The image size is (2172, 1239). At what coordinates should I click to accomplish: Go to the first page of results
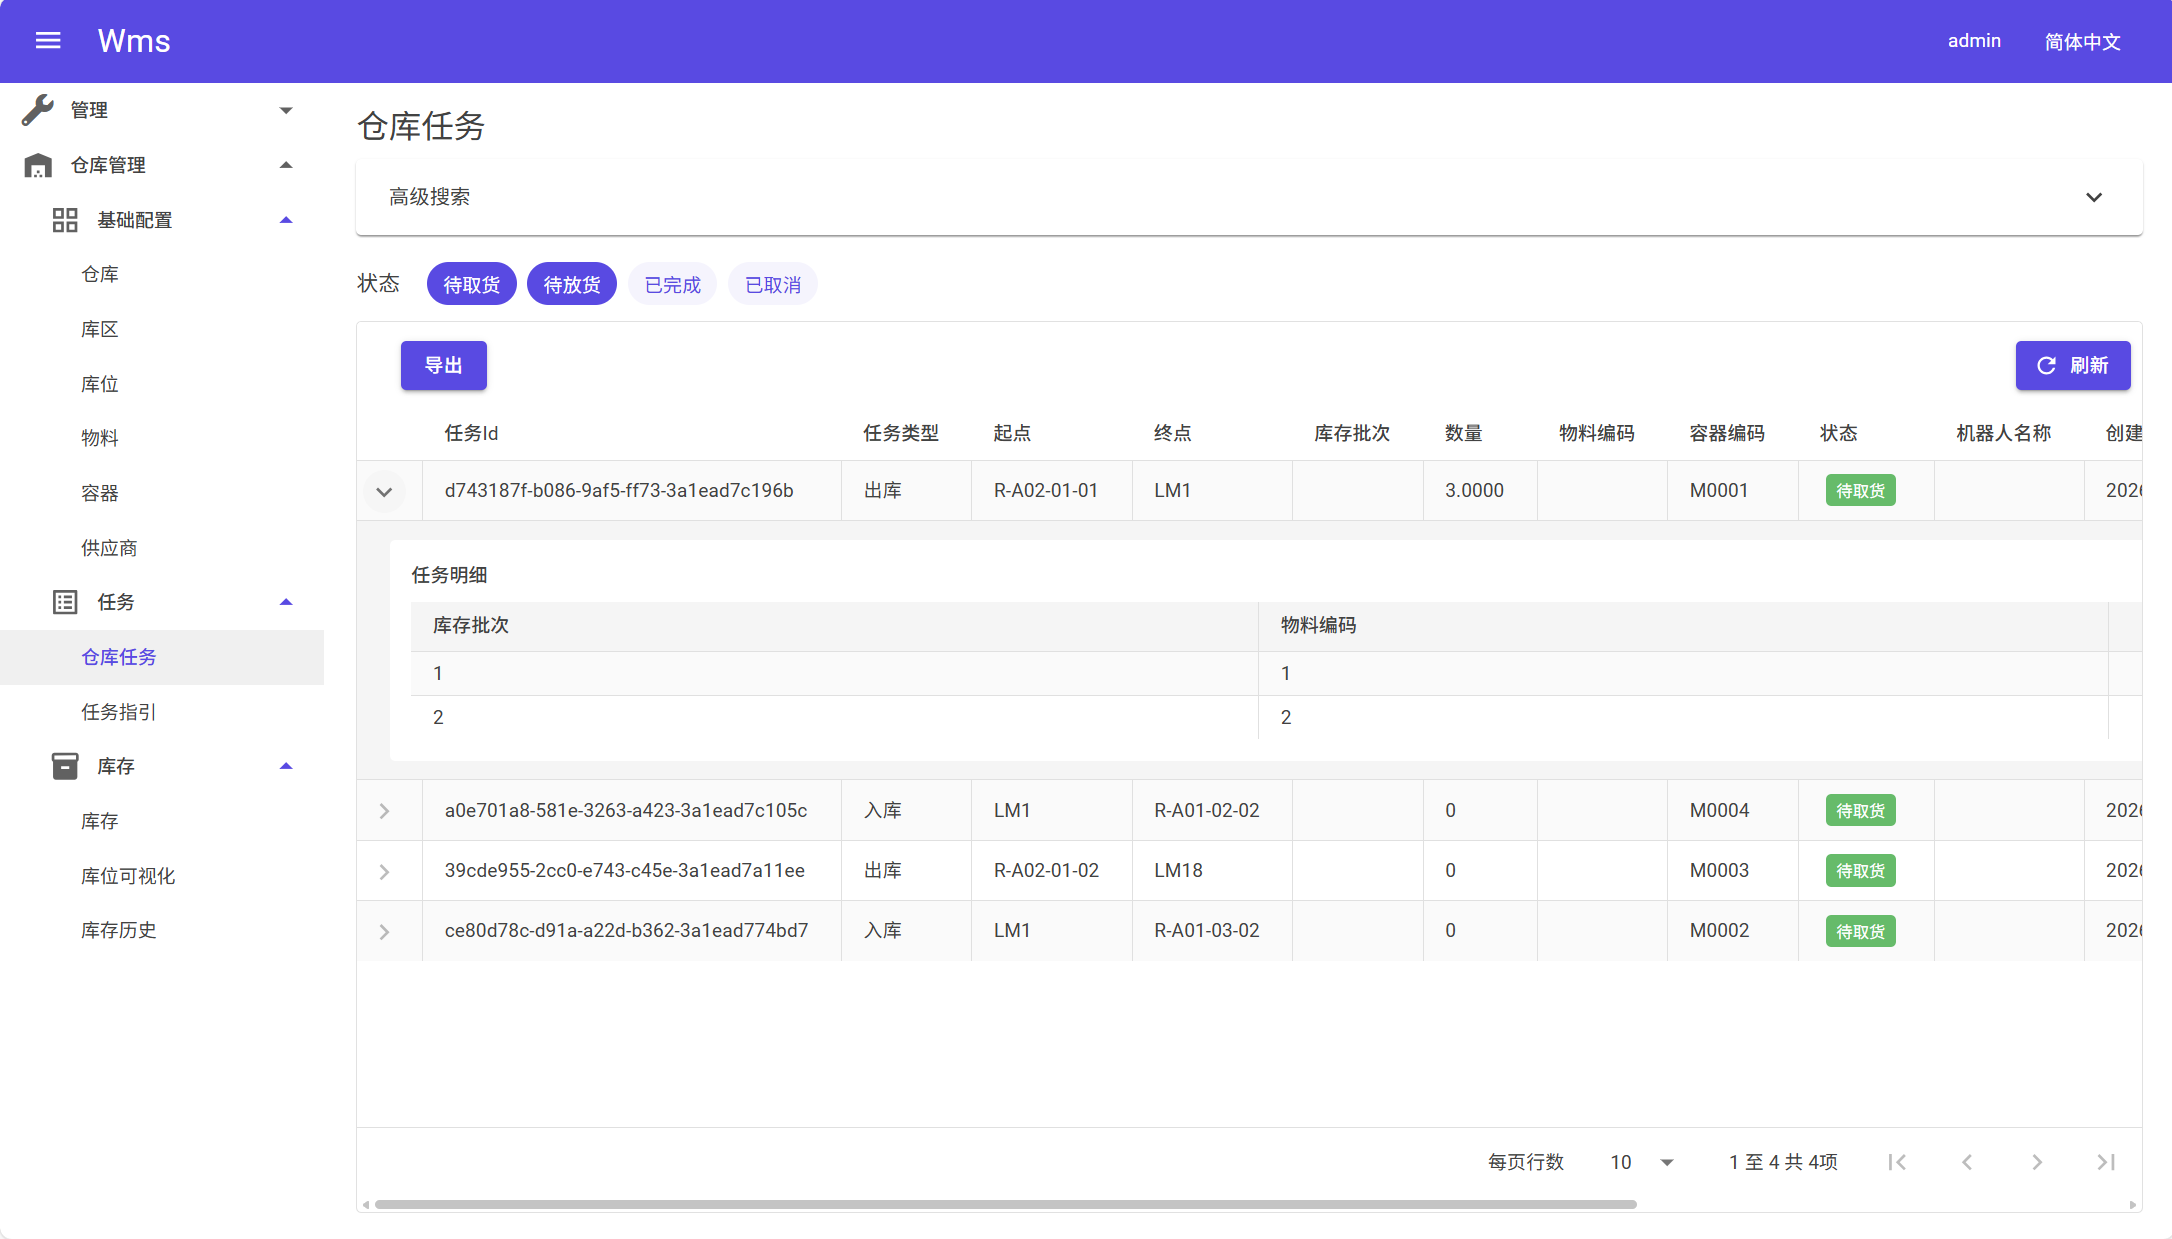point(1897,1162)
